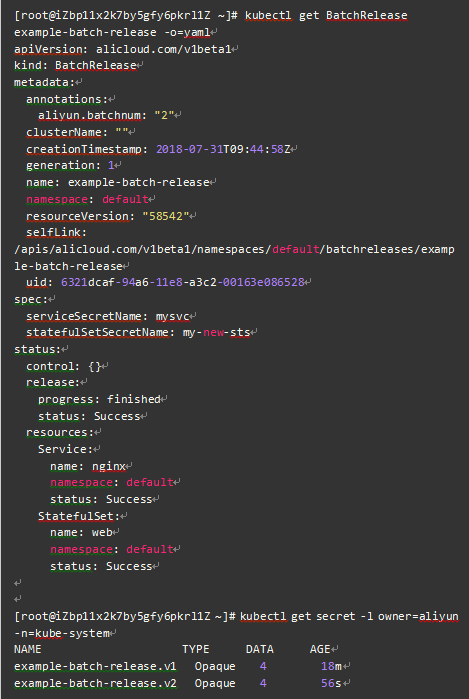This screenshot has height=699, width=469.
Task: Click the 'resources:' key
Action: coord(60,432)
